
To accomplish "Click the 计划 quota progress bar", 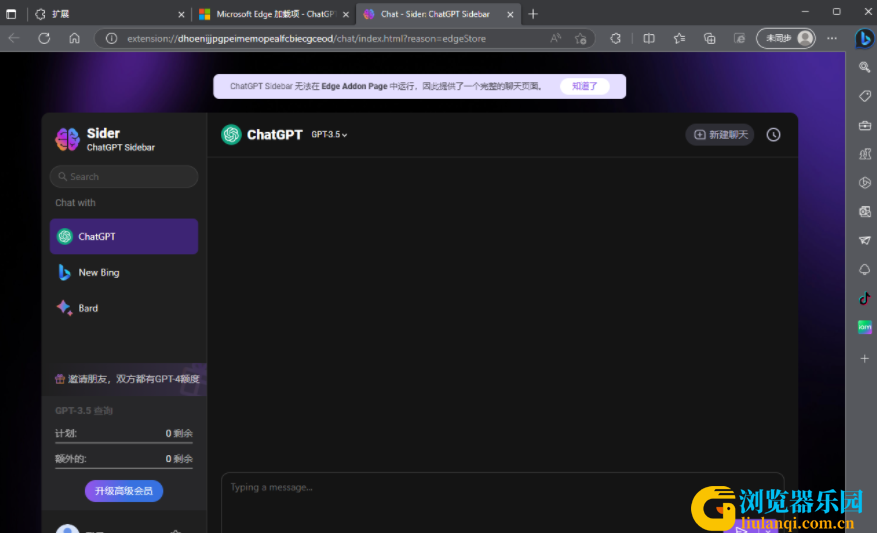I will click(x=124, y=443).
